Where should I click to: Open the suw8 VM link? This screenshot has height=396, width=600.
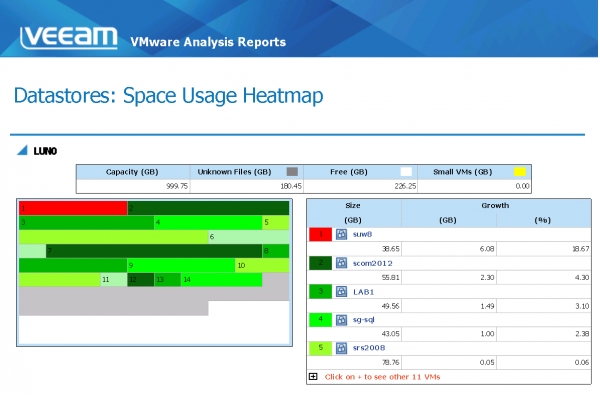[x=362, y=234]
